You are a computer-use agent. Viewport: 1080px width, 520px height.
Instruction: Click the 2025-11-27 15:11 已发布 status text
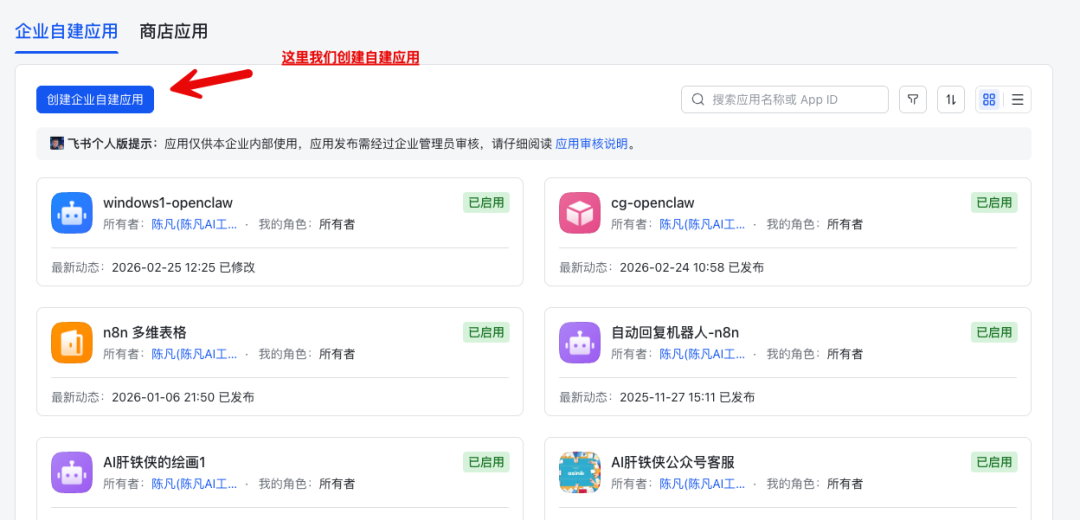click(687, 397)
